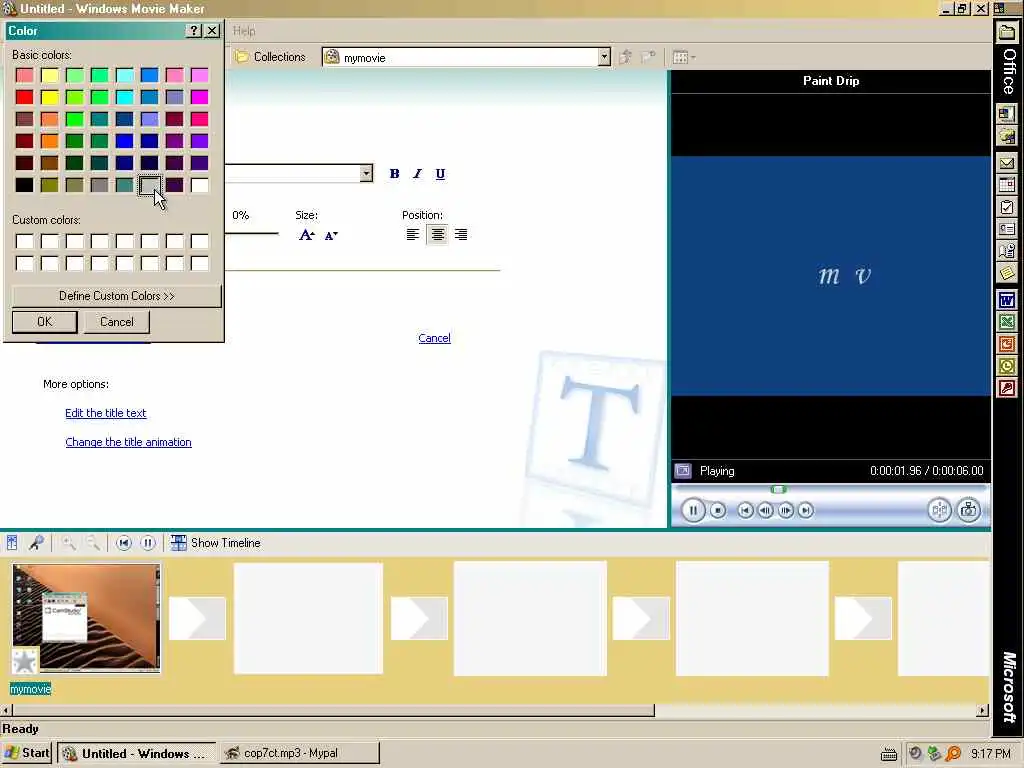Jump back in the preview monitor

pos(745,510)
